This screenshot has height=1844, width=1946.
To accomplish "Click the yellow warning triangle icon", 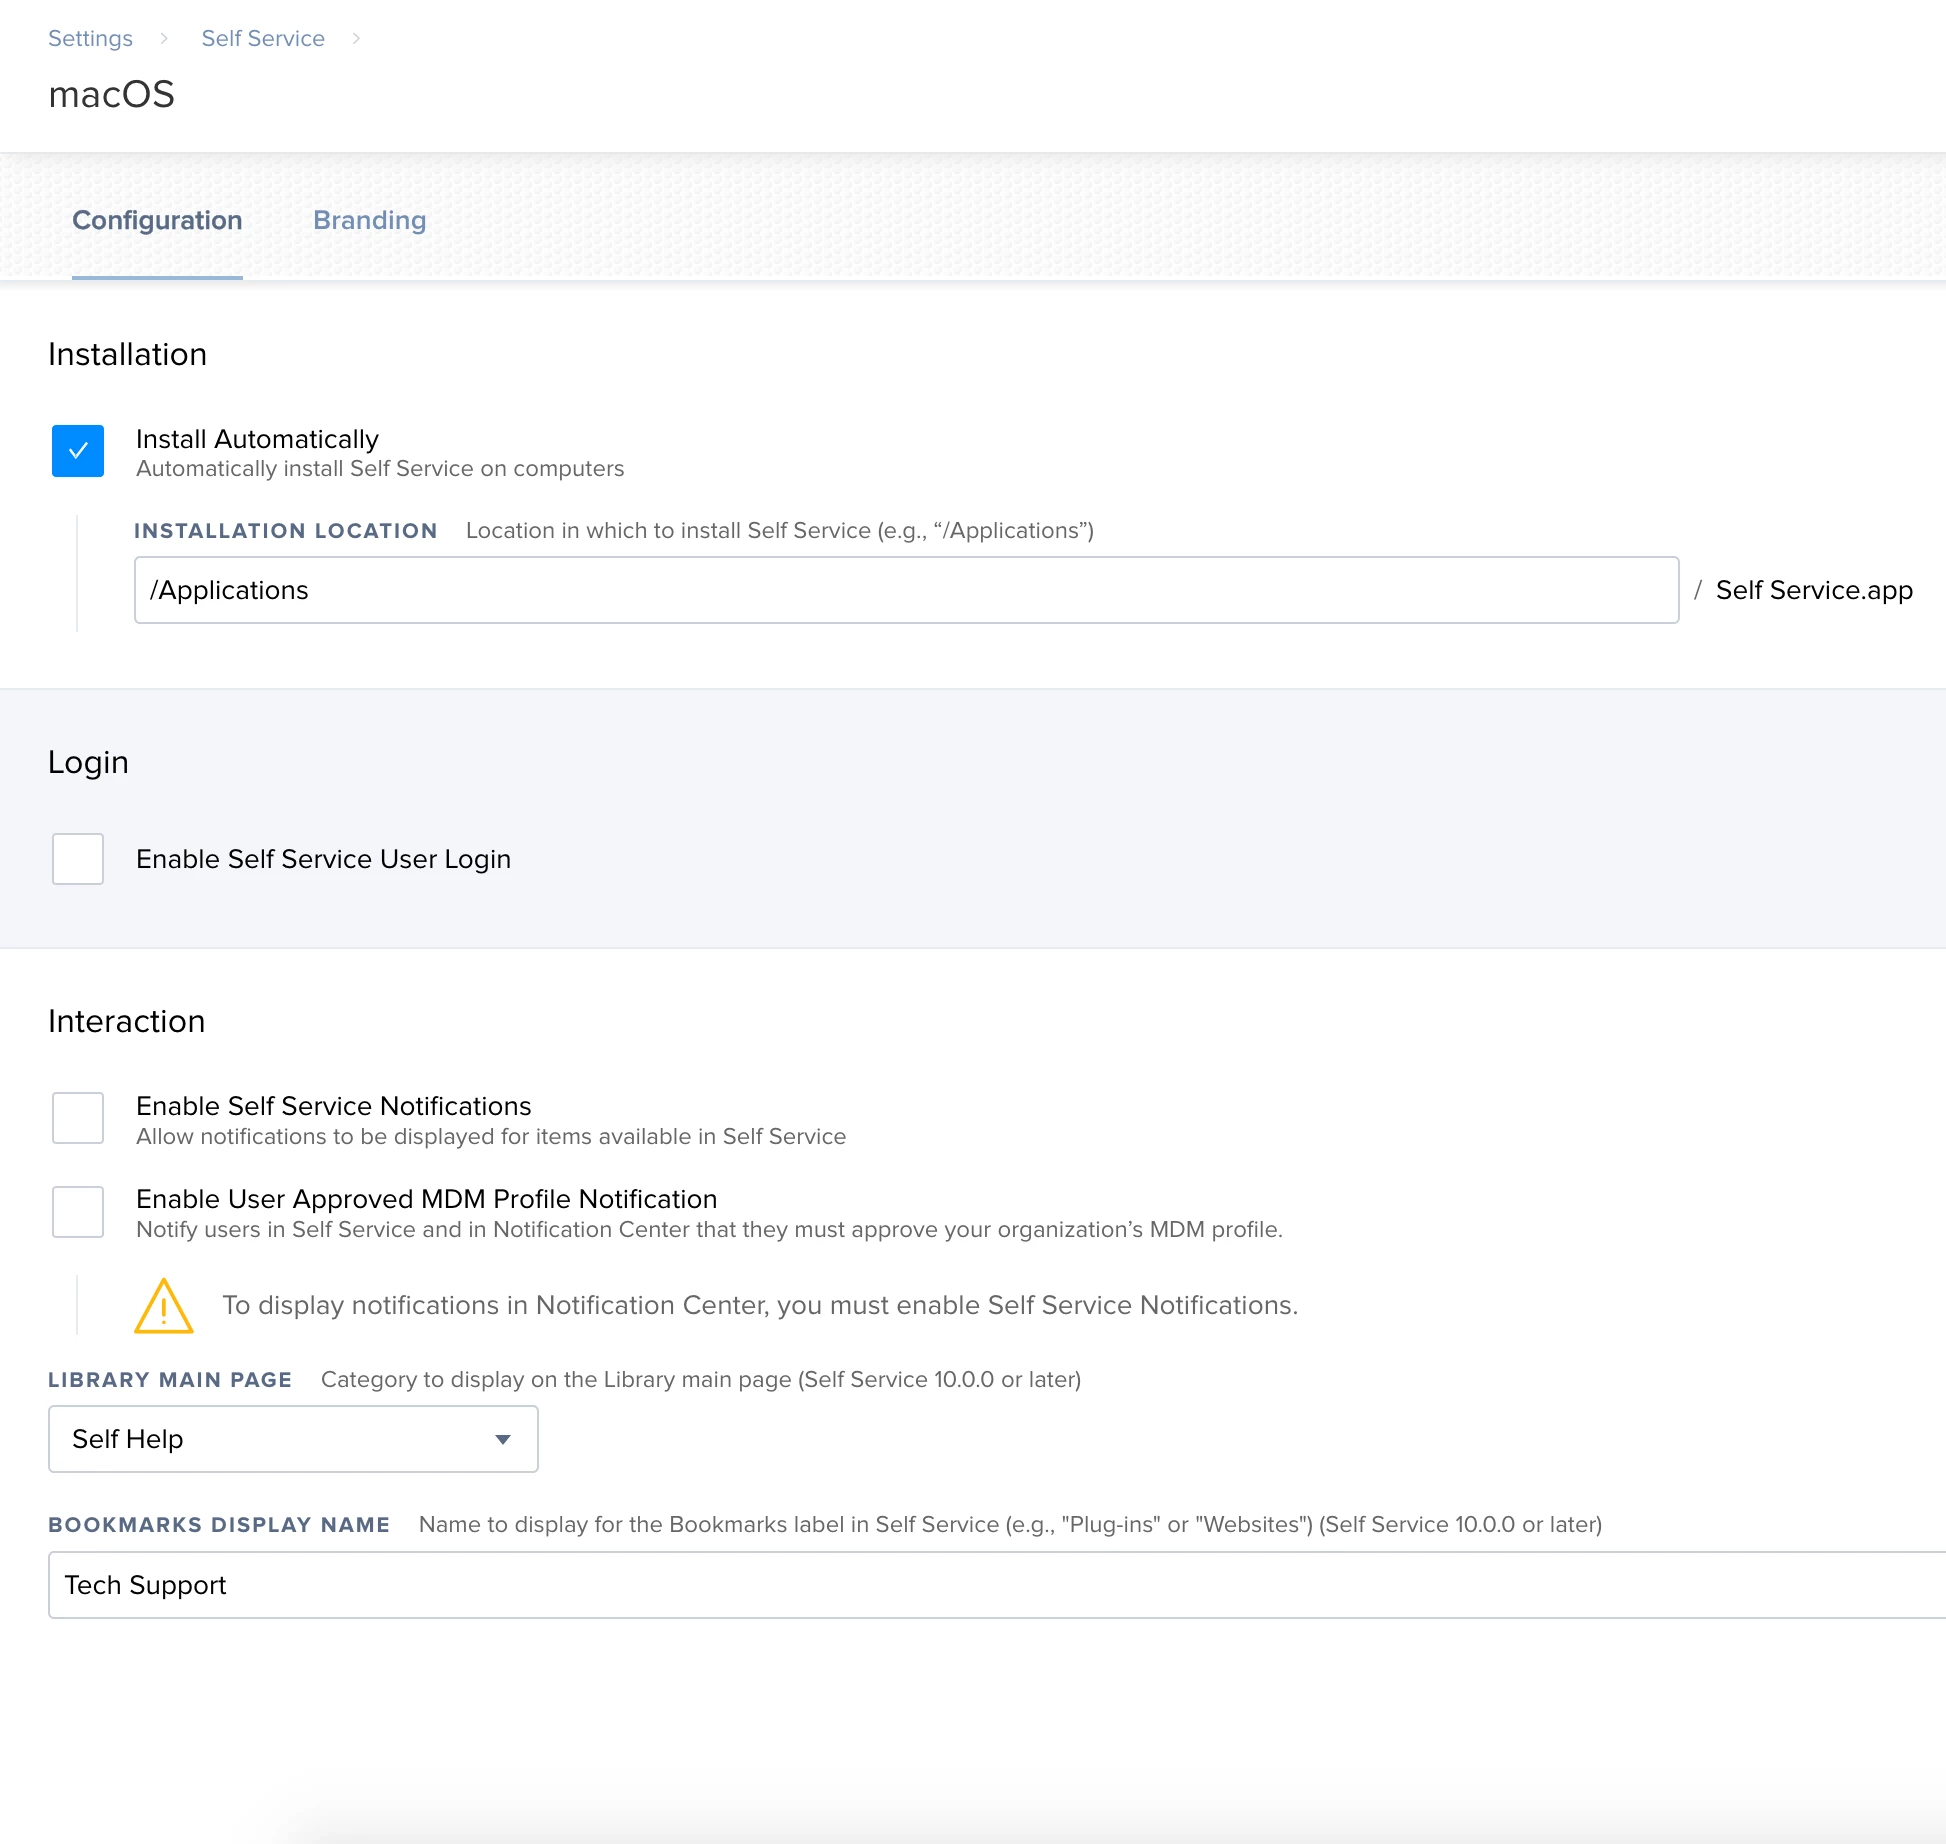I will [x=164, y=1306].
